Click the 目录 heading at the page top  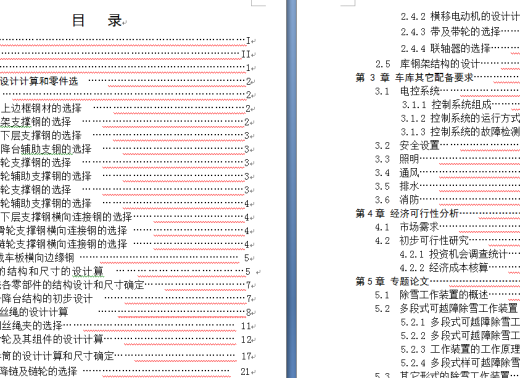coord(97,21)
